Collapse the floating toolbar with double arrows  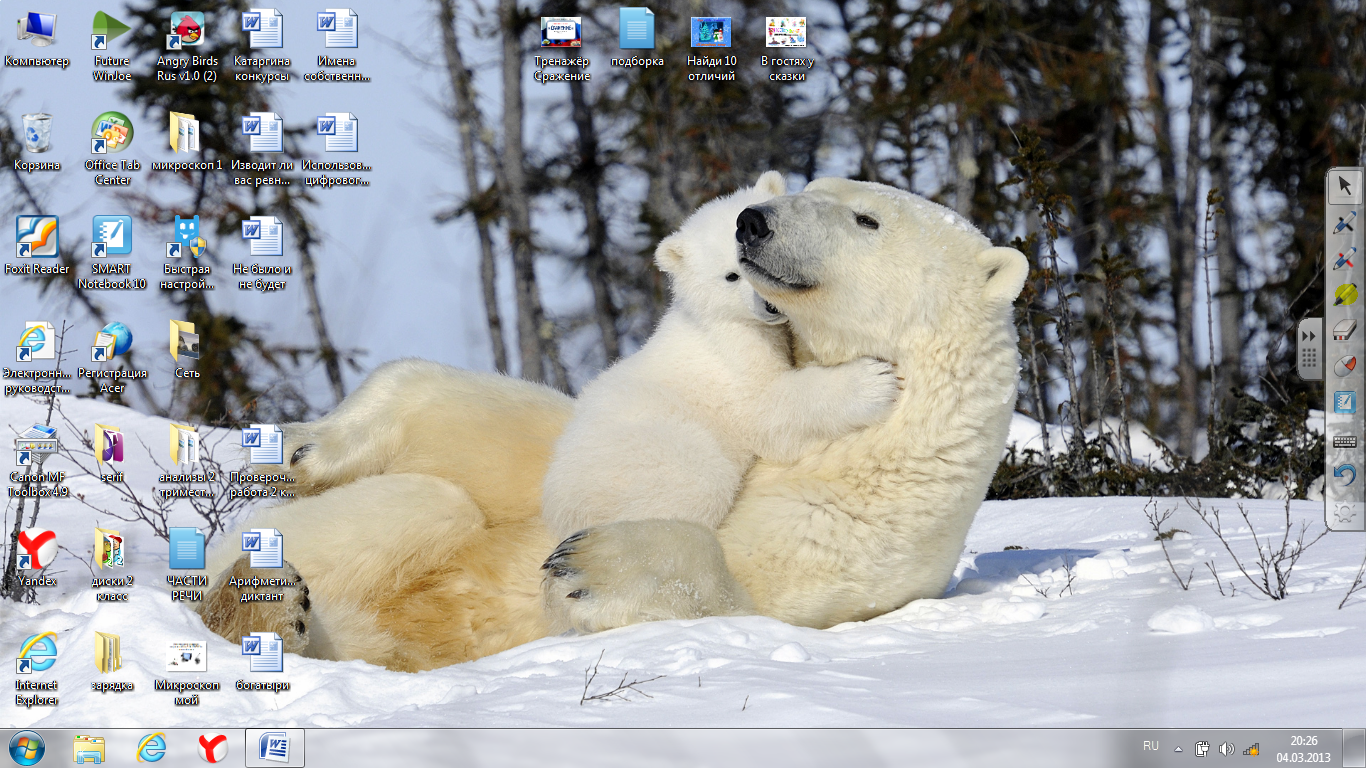click(x=1309, y=337)
